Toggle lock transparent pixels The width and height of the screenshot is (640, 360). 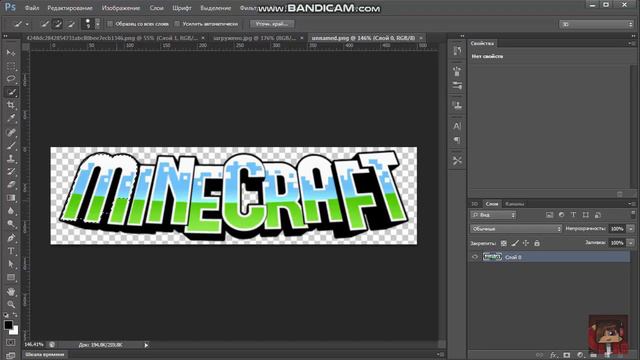(504, 243)
